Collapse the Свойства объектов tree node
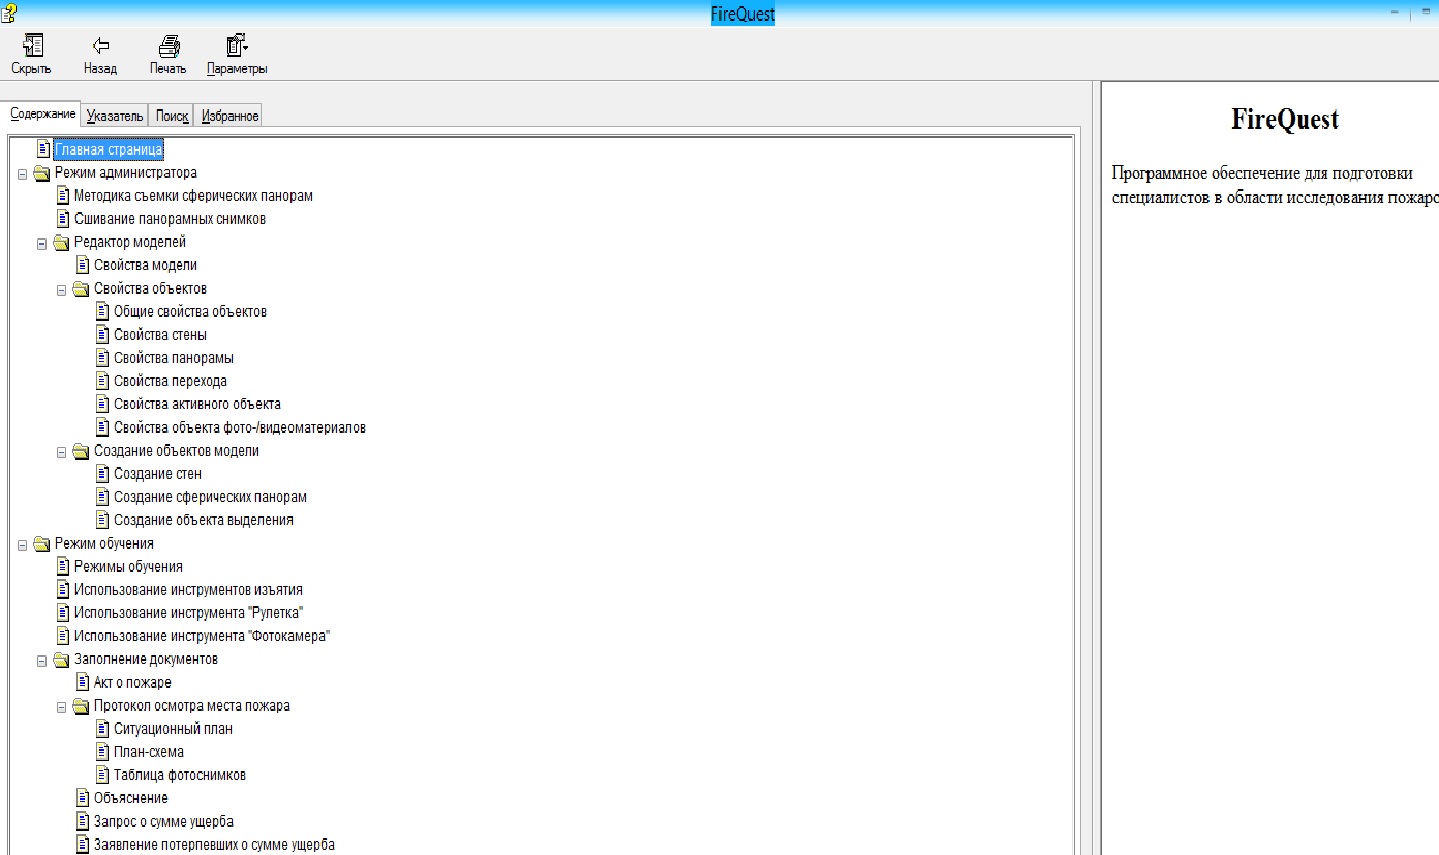The height and width of the screenshot is (855, 1439). click(61, 290)
